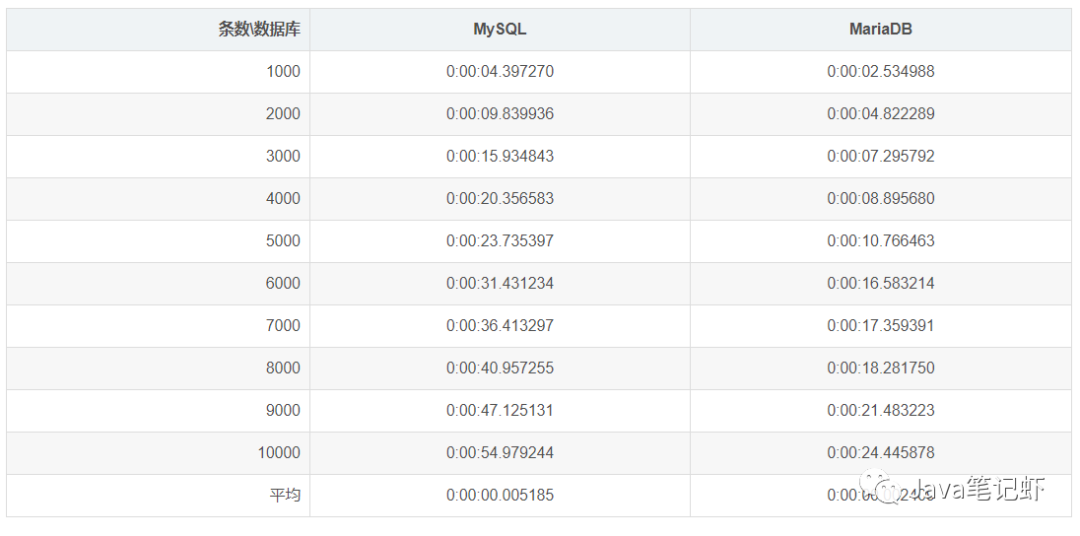
Task: Click the 条数\数据库 header cell
Action: pos(259,29)
